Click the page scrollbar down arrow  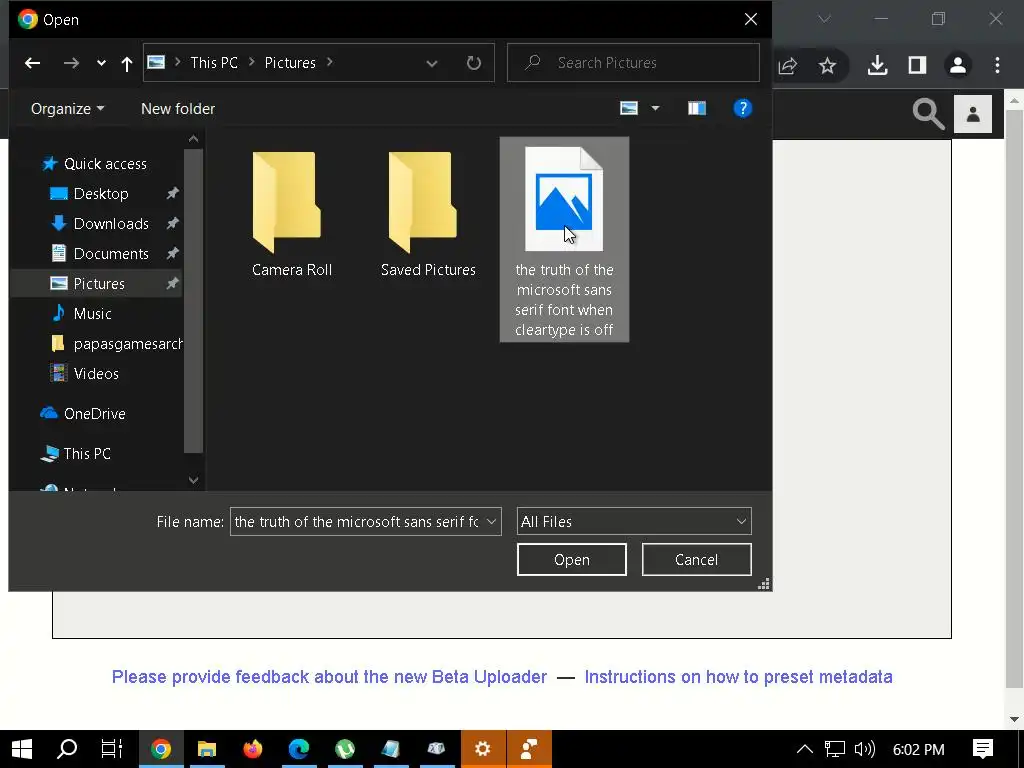pyautogui.click(x=1014, y=719)
